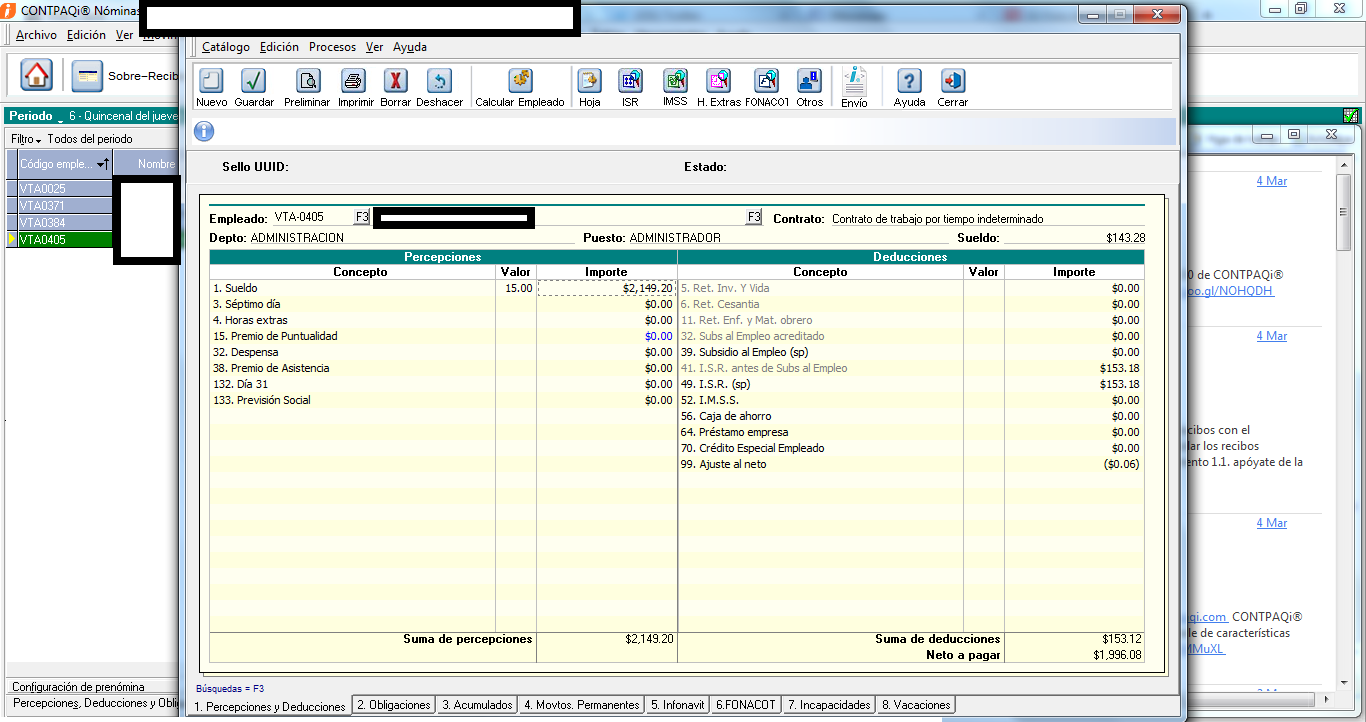Viewport: 1366px width, 722px height.
Task: Select 1. Percepciones y Deducciones tab
Action: click(270, 707)
